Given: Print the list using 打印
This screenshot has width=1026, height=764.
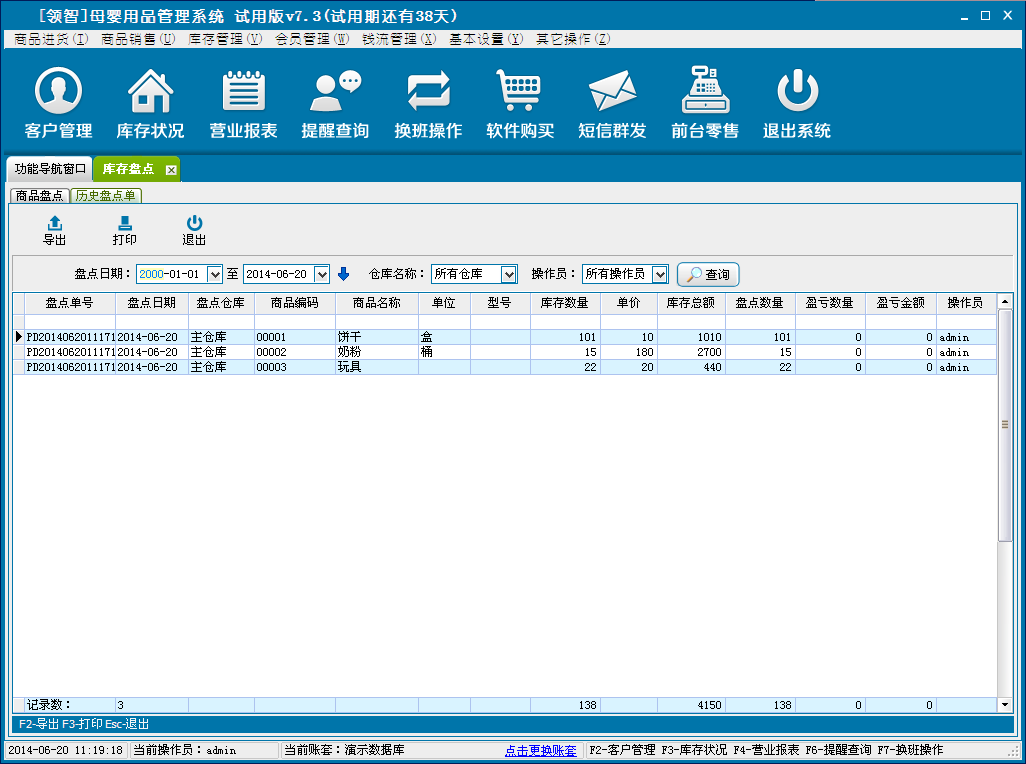Looking at the screenshot, I should (125, 230).
